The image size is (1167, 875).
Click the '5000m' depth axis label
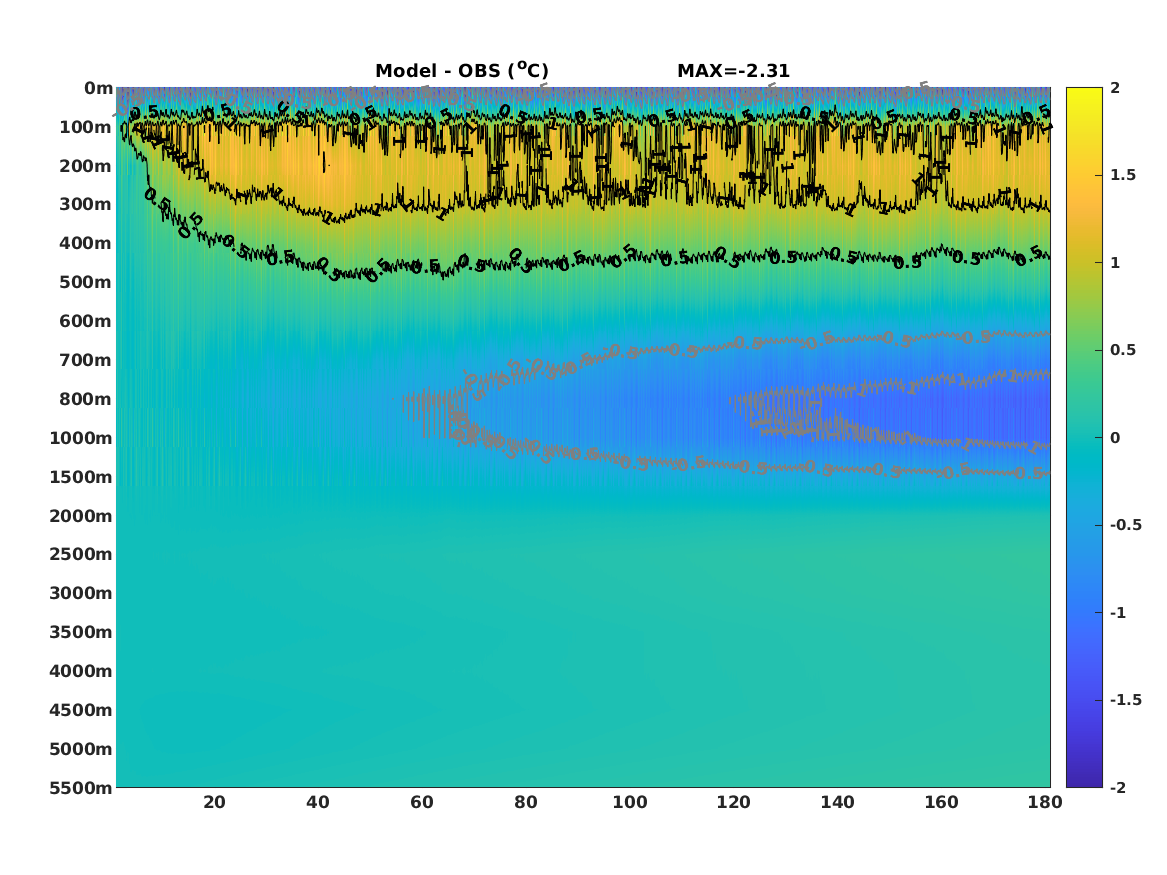pos(81,749)
